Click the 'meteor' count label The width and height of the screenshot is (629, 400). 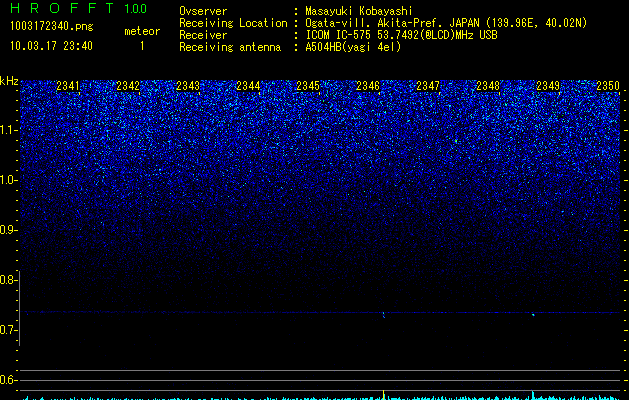click(x=142, y=31)
